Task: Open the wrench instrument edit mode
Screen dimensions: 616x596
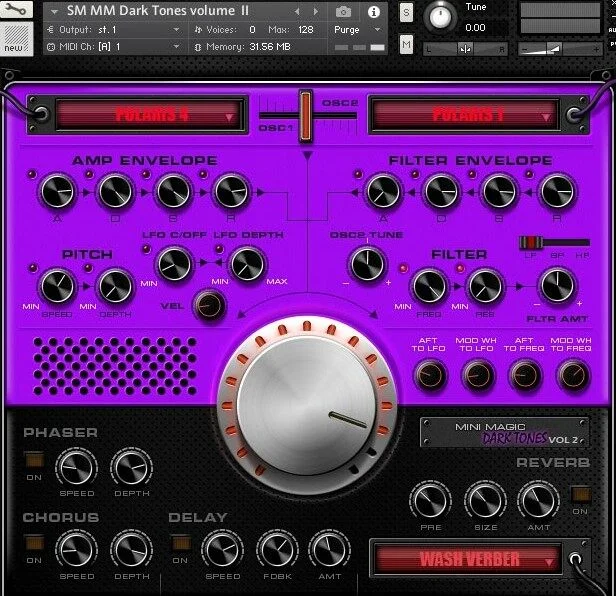Action: [16, 9]
